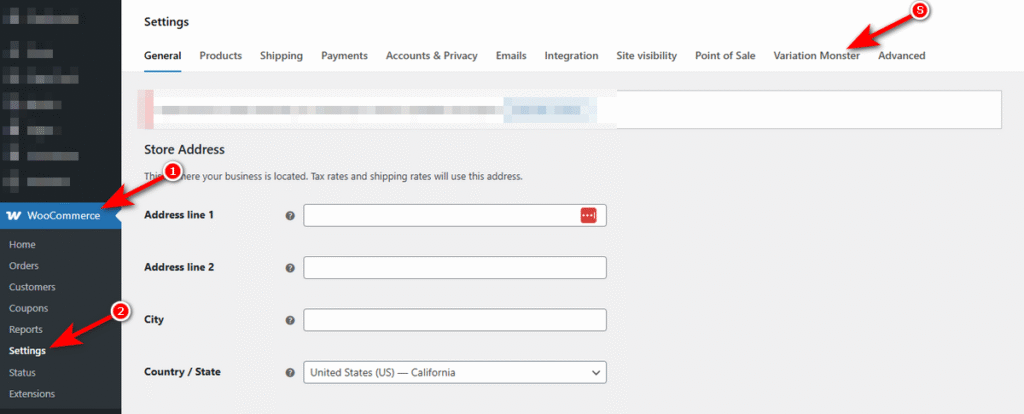Click the help icon beside Country / State

pyautogui.click(x=290, y=373)
